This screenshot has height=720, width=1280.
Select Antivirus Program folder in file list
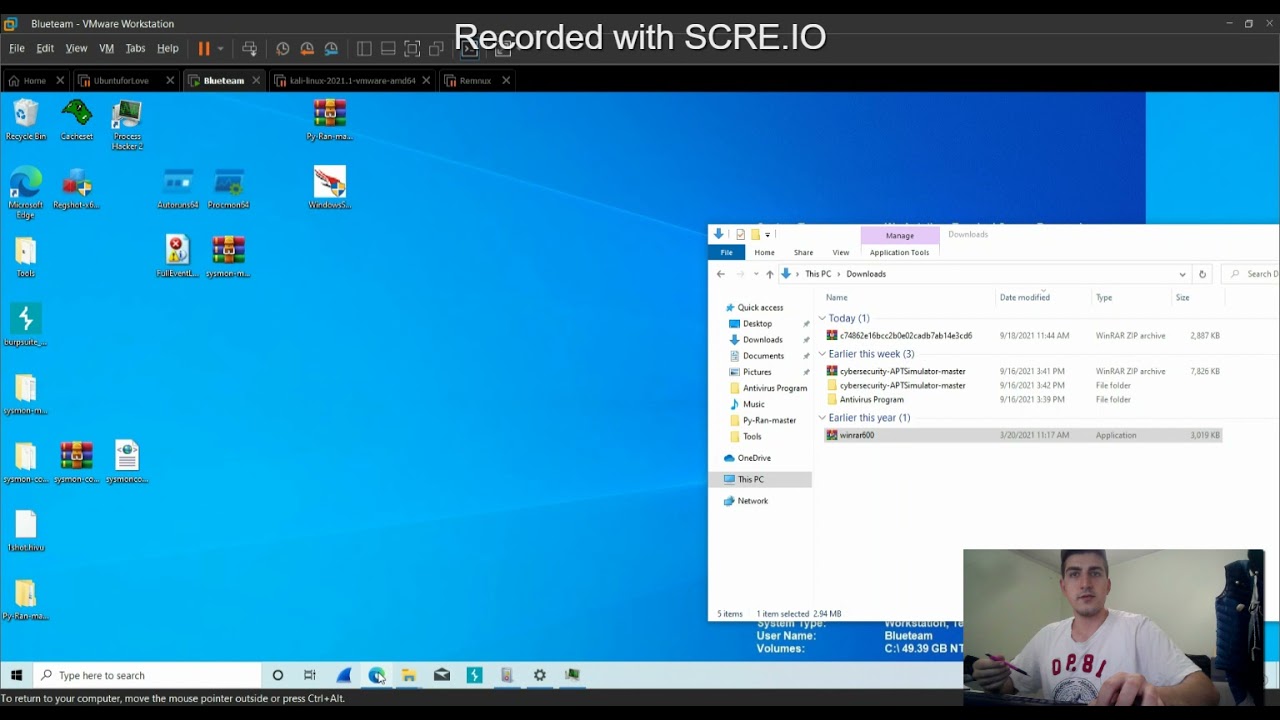(x=1022, y=400)
